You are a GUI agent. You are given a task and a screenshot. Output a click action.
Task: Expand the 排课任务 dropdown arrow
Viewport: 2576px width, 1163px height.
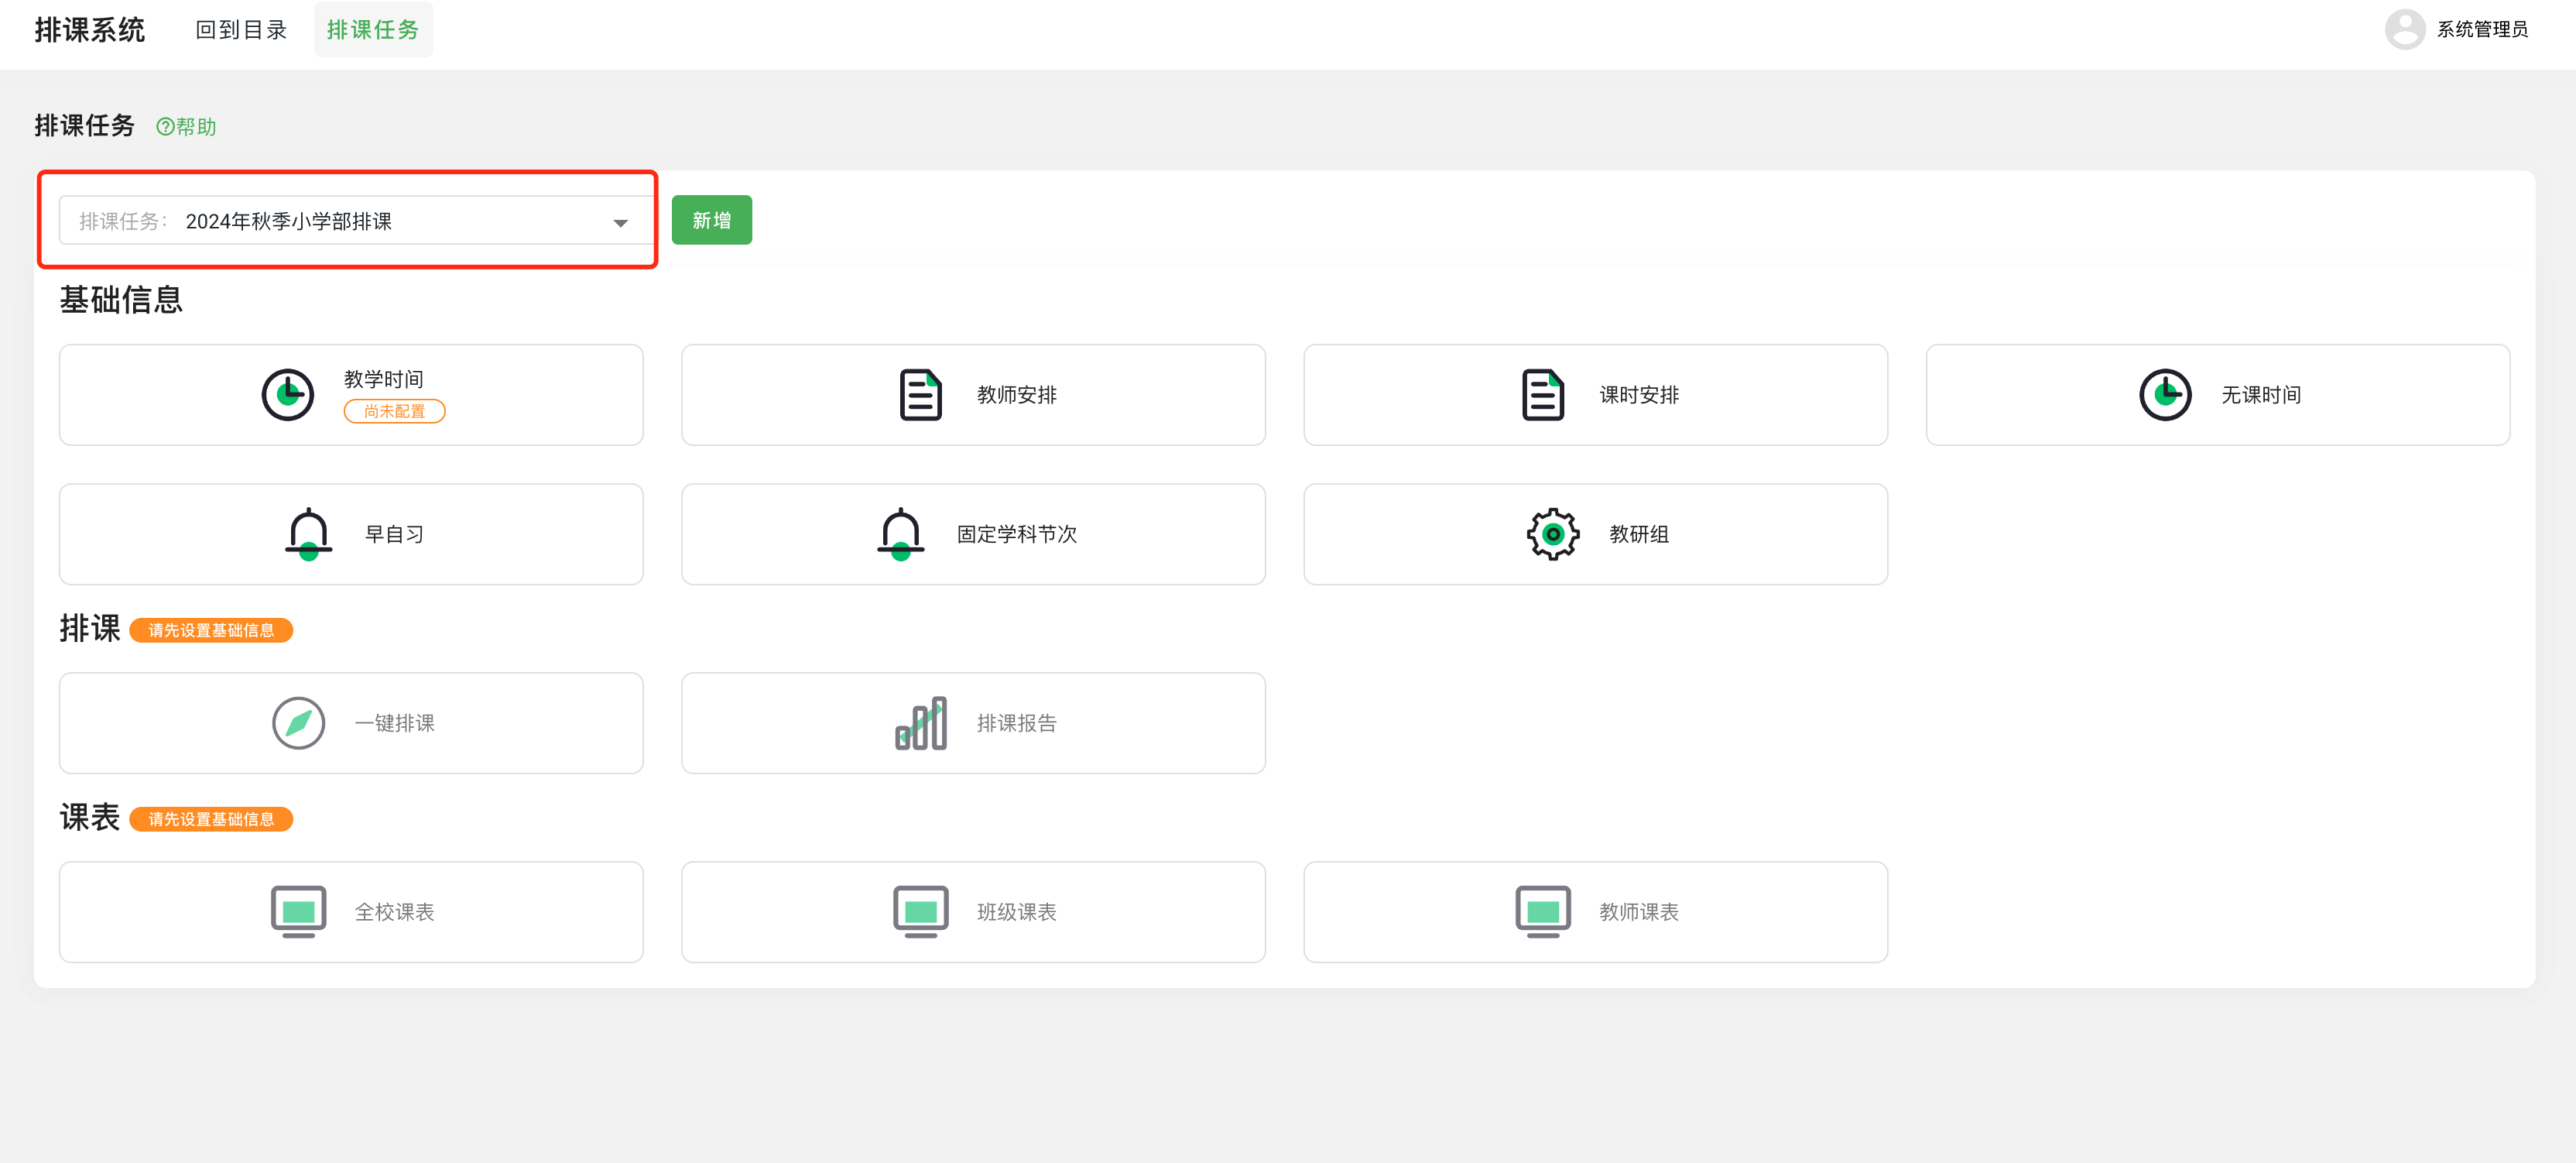click(x=620, y=222)
